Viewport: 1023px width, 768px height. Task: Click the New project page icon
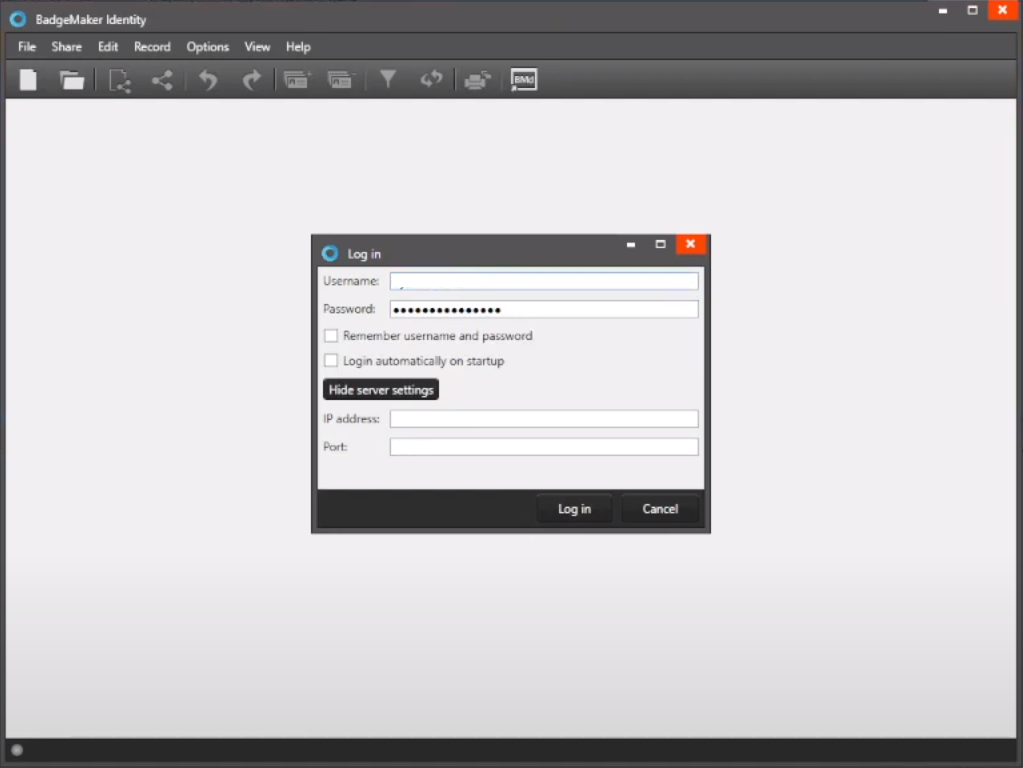tap(28, 80)
